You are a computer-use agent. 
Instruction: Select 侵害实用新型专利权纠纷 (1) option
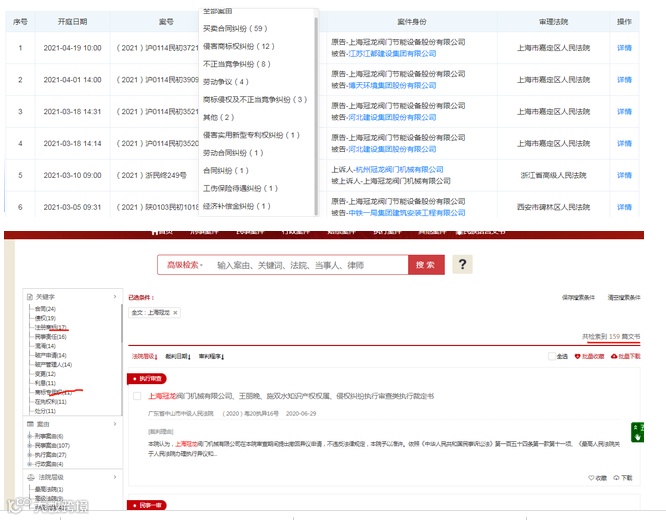(251, 135)
